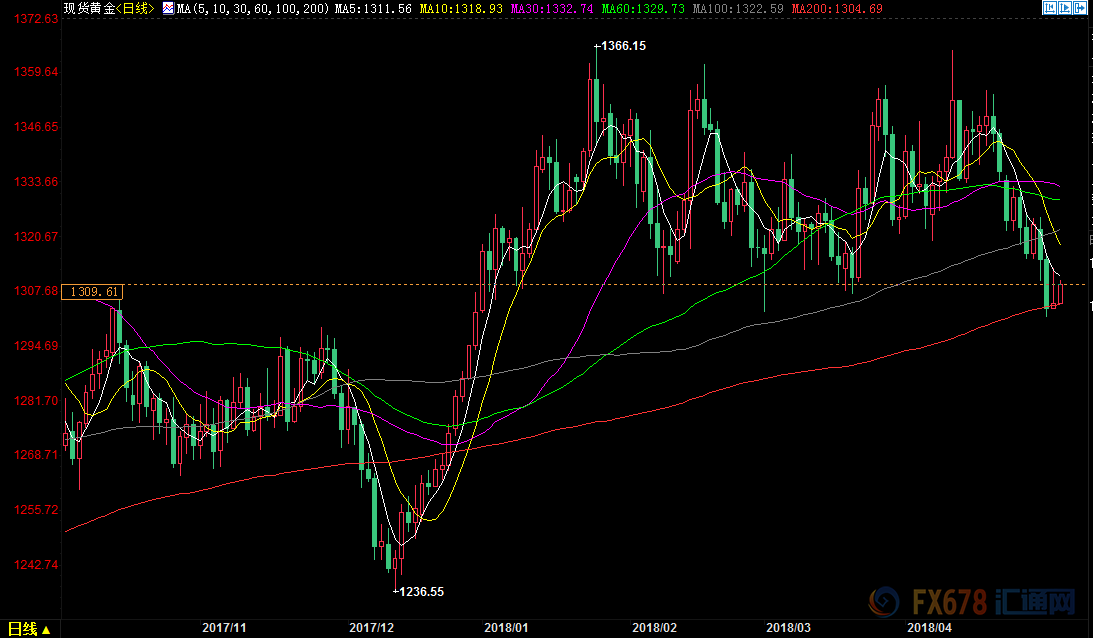Click the 1372.63 price axis label

[36, 19]
